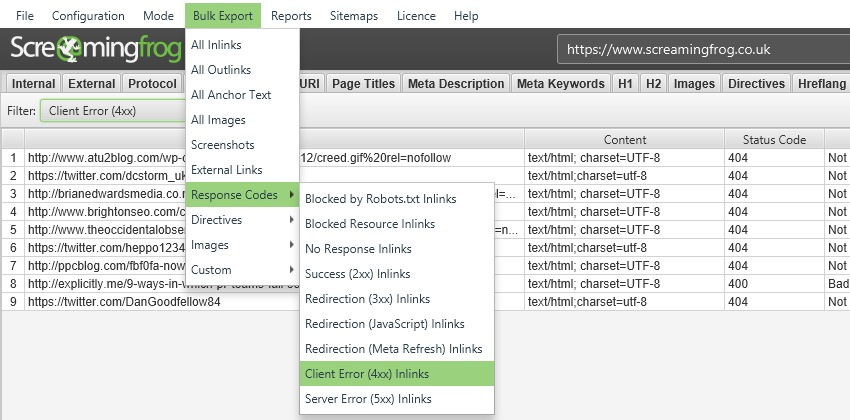The height and width of the screenshot is (420, 850).
Task: Switch to the External tab
Action: 92,83
